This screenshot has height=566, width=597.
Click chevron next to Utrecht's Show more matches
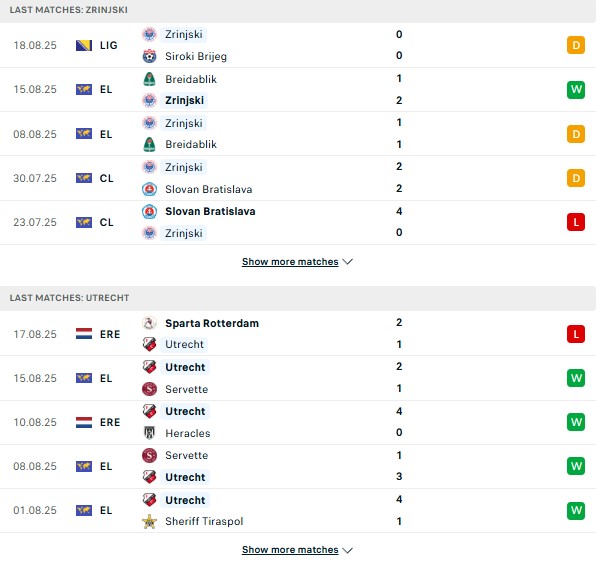coord(347,550)
